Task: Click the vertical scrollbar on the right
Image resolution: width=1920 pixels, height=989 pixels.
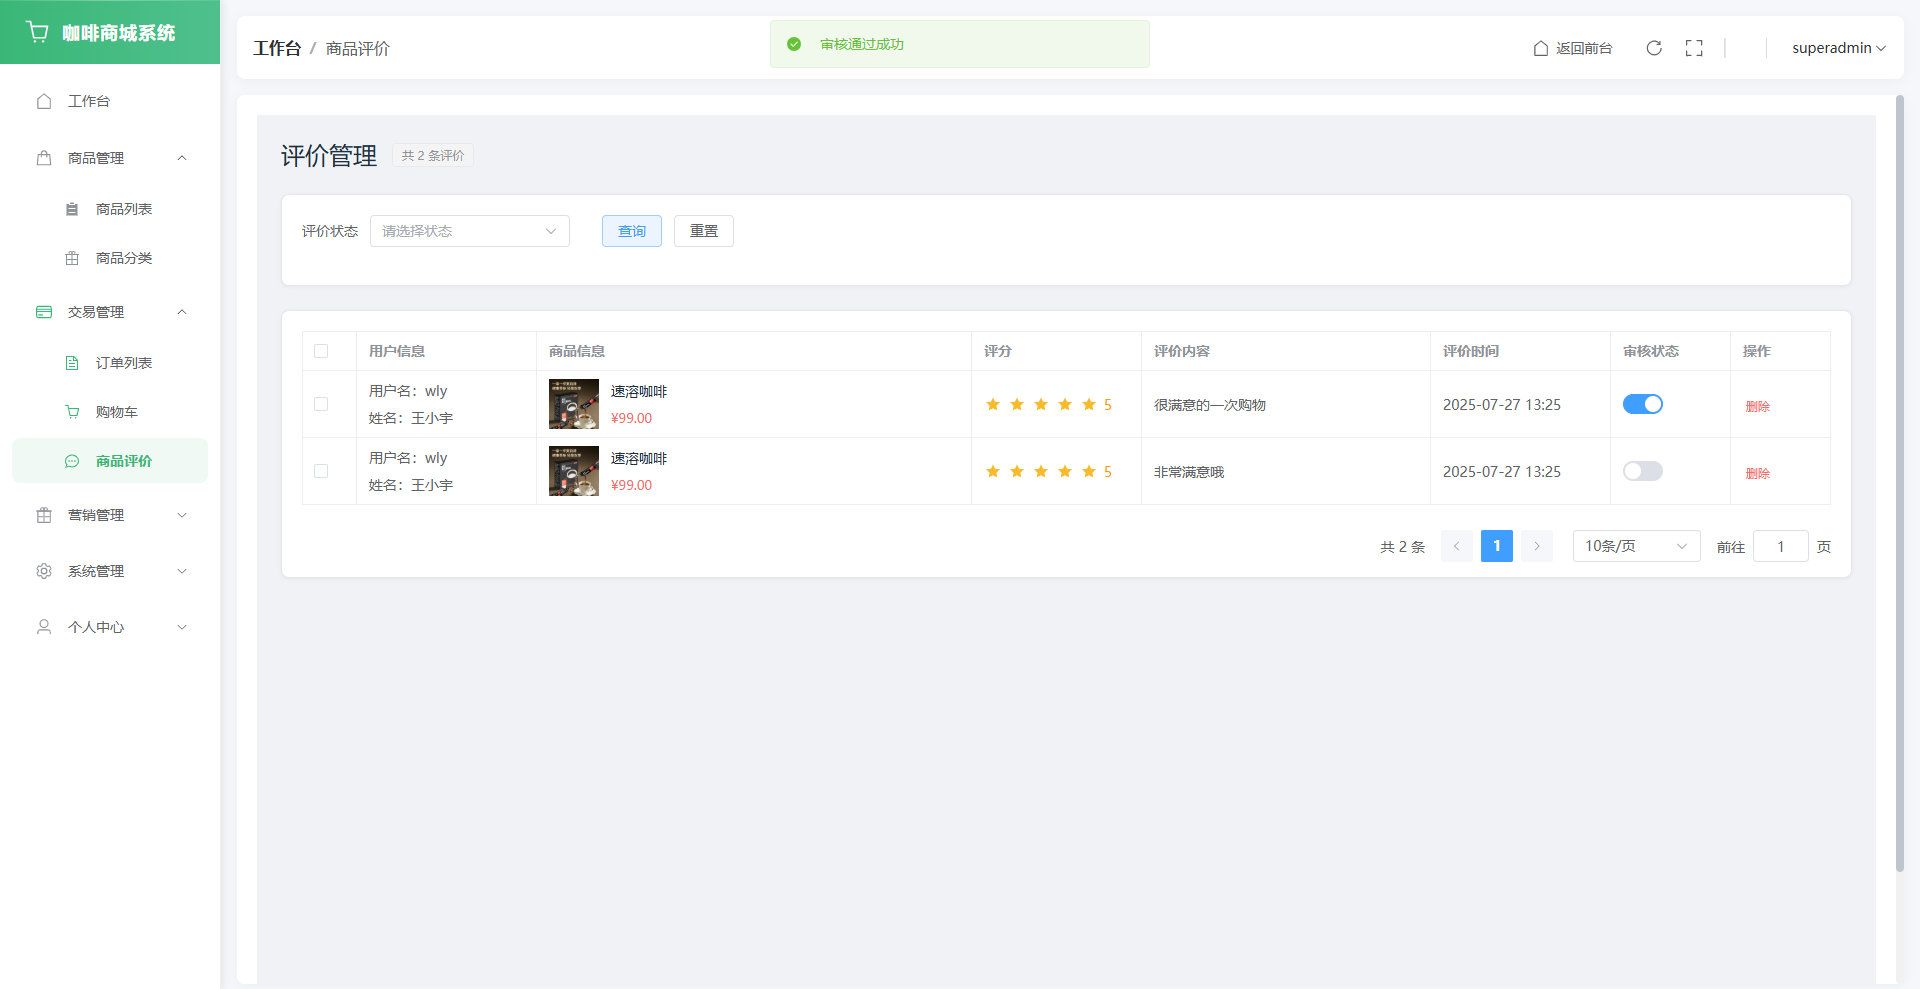Action: pyautogui.click(x=1899, y=480)
